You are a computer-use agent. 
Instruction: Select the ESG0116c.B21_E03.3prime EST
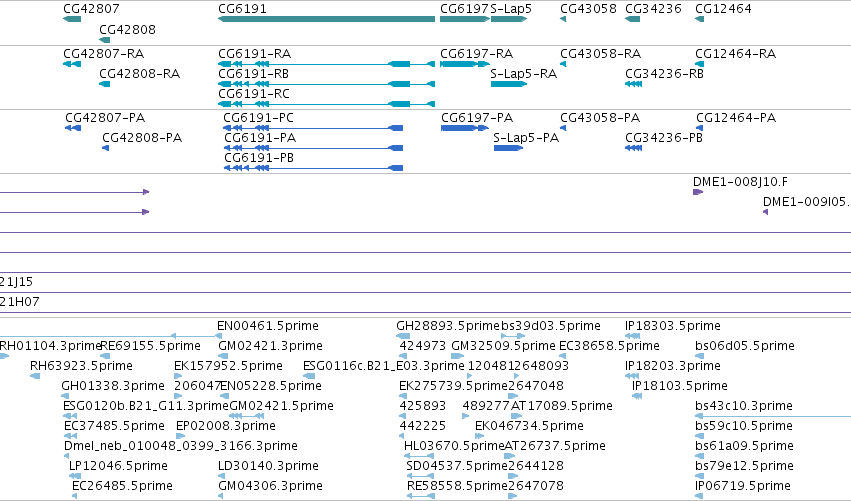[x=309, y=376]
